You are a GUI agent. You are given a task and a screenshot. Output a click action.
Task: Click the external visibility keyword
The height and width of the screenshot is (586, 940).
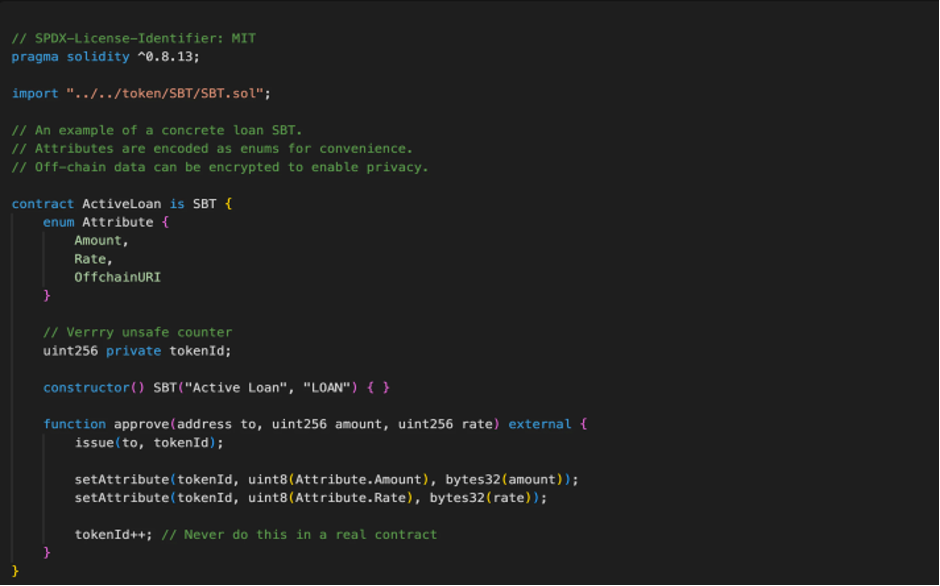coord(540,424)
